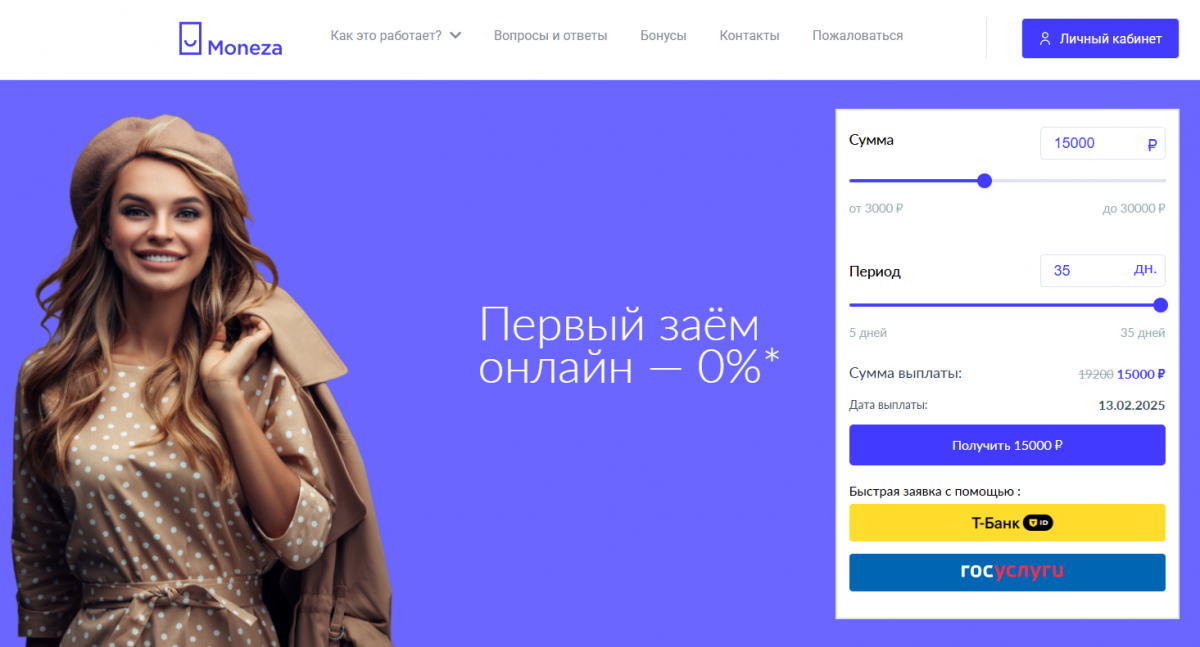The width and height of the screenshot is (1200, 647).
Task: Select Пожаловаться menu link
Action: [857, 36]
